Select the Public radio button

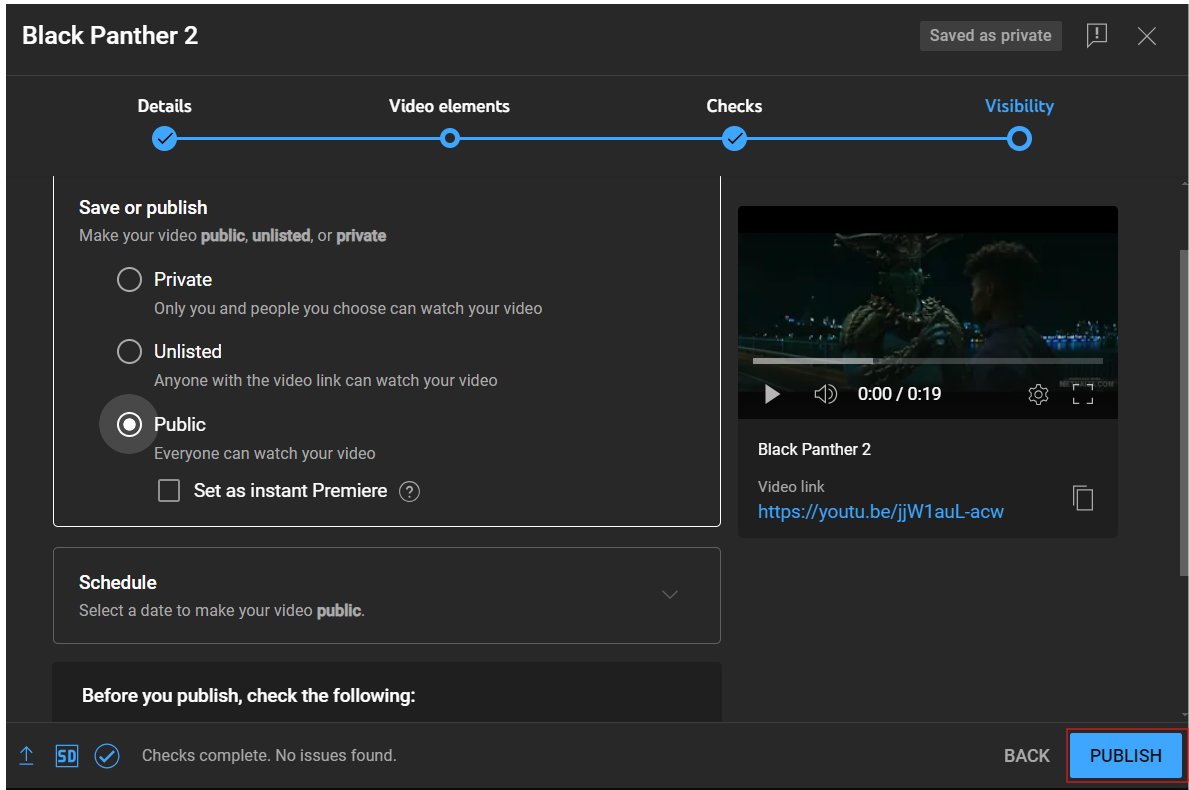[x=129, y=425]
